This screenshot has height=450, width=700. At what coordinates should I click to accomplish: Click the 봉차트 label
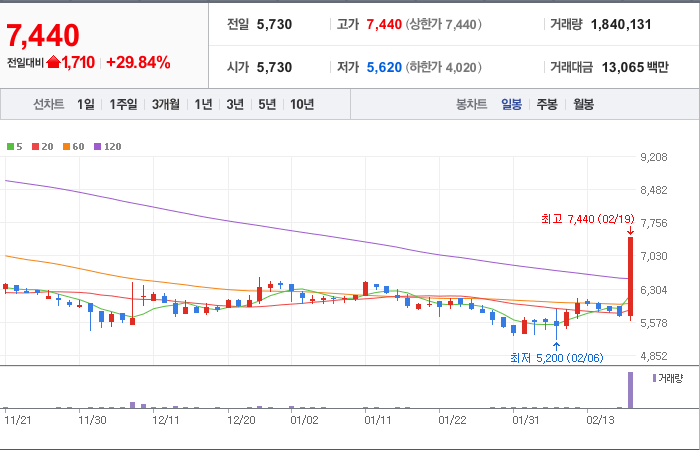click(471, 105)
